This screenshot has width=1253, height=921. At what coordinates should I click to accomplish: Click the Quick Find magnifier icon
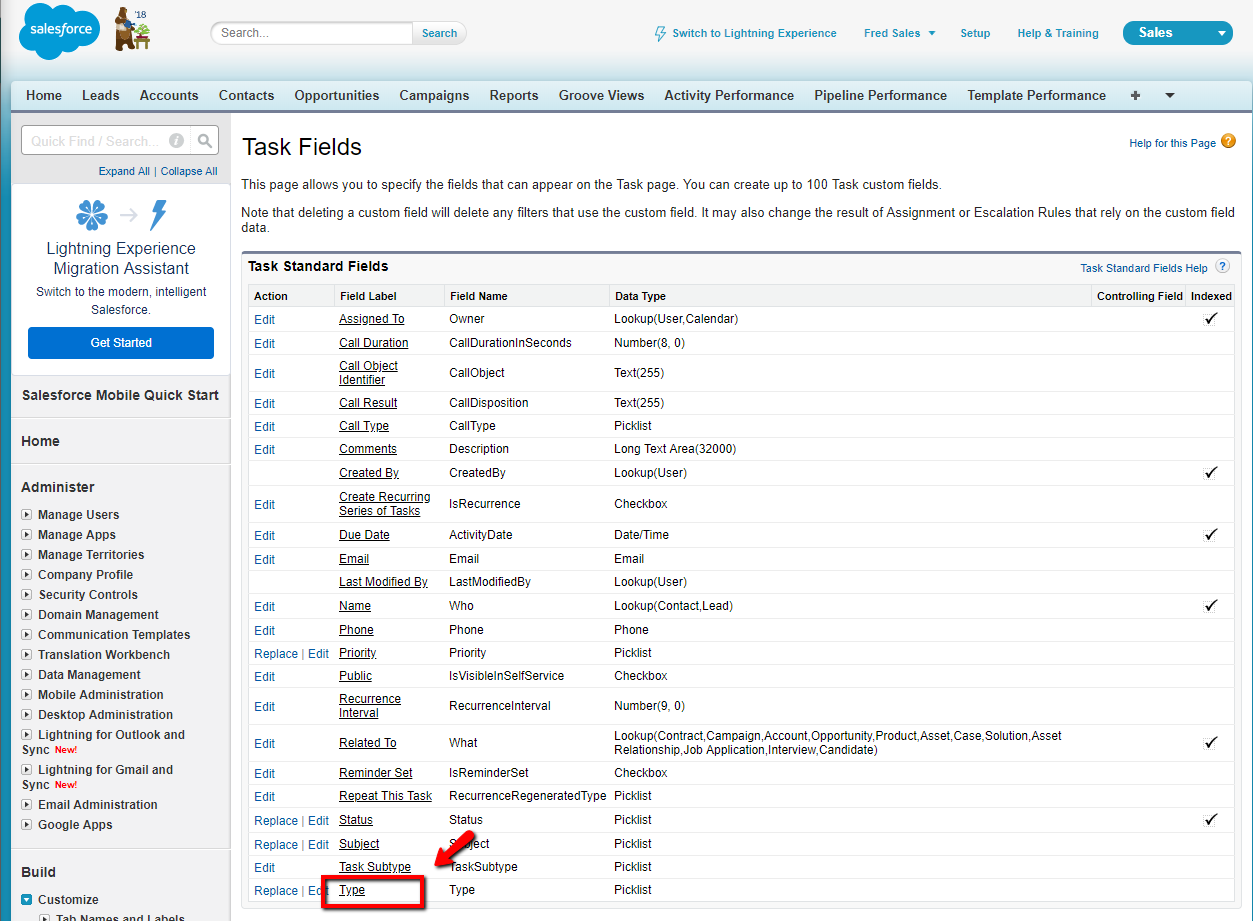[x=204, y=141]
